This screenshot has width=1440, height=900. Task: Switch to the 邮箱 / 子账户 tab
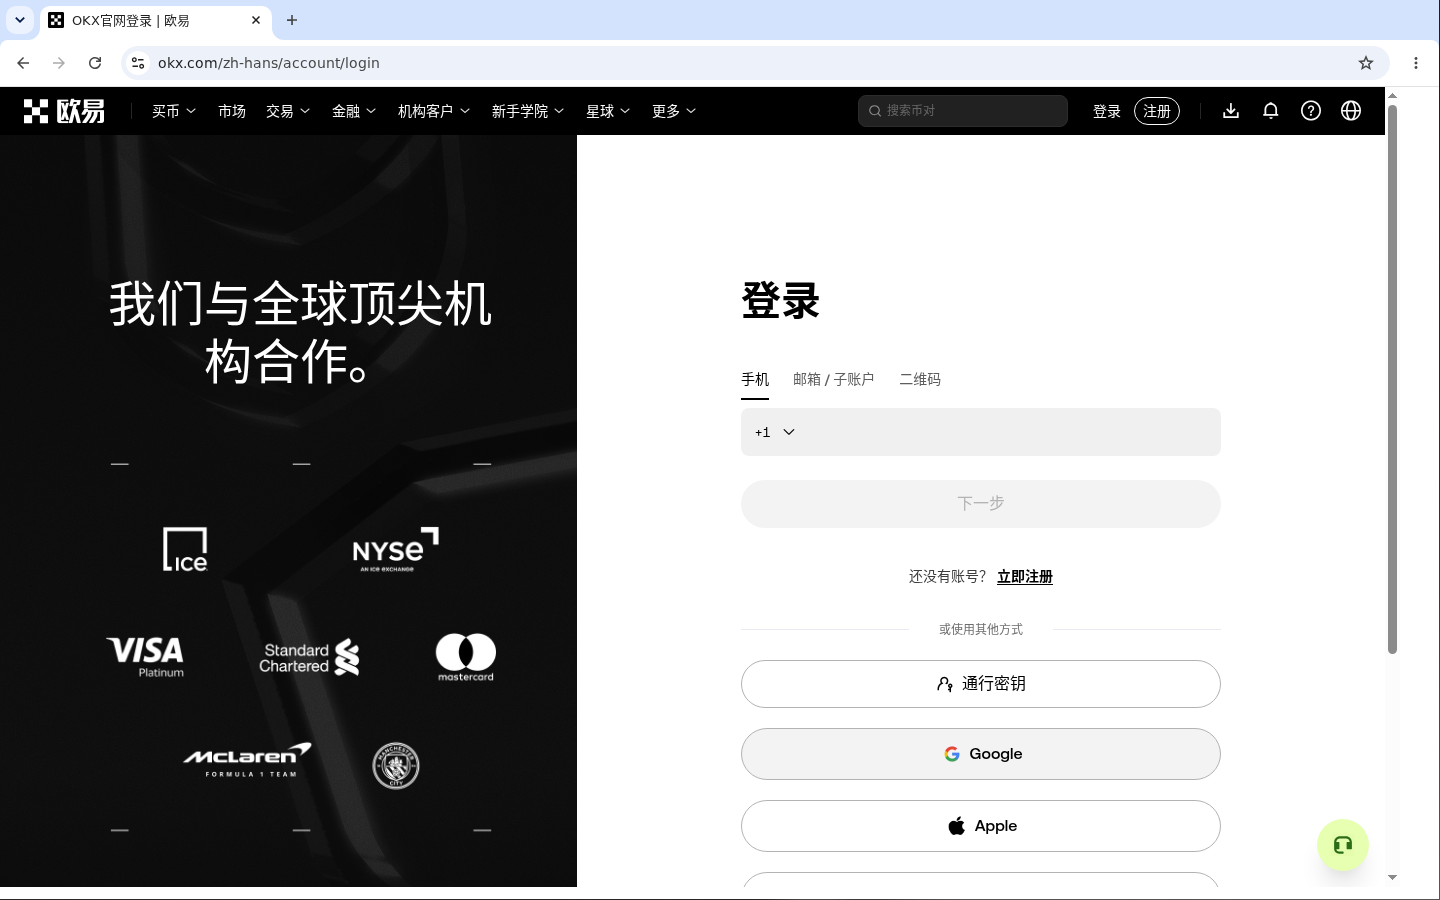click(x=834, y=380)
